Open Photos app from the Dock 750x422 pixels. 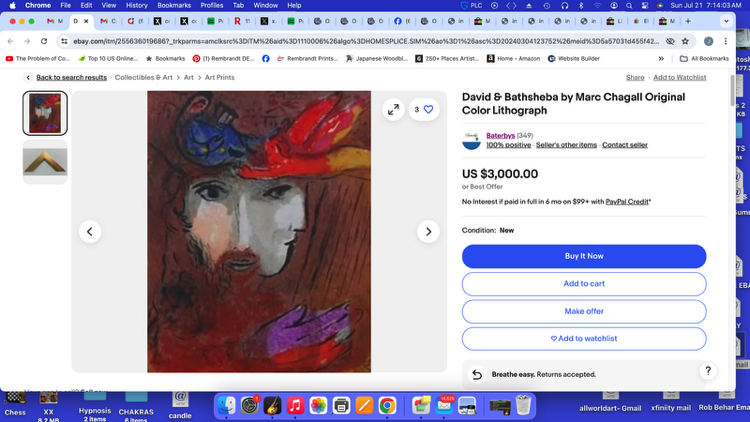318,406
